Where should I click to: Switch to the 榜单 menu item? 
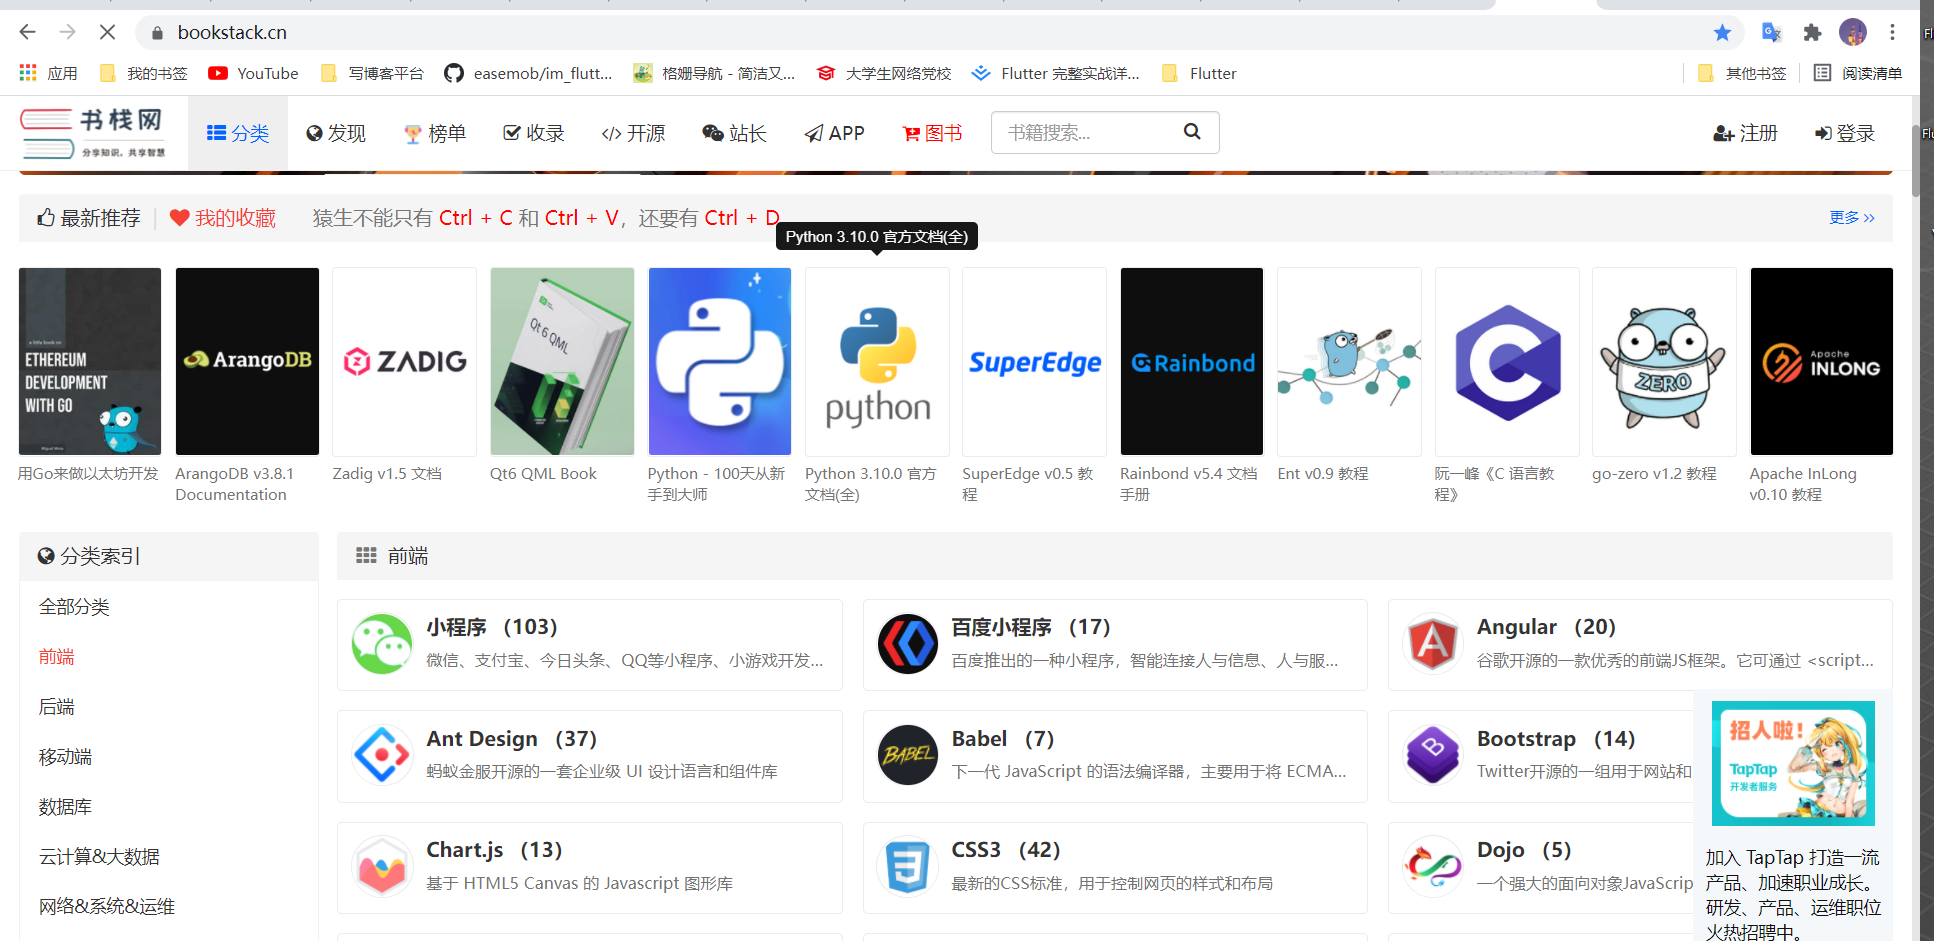(x=435, y=134)
